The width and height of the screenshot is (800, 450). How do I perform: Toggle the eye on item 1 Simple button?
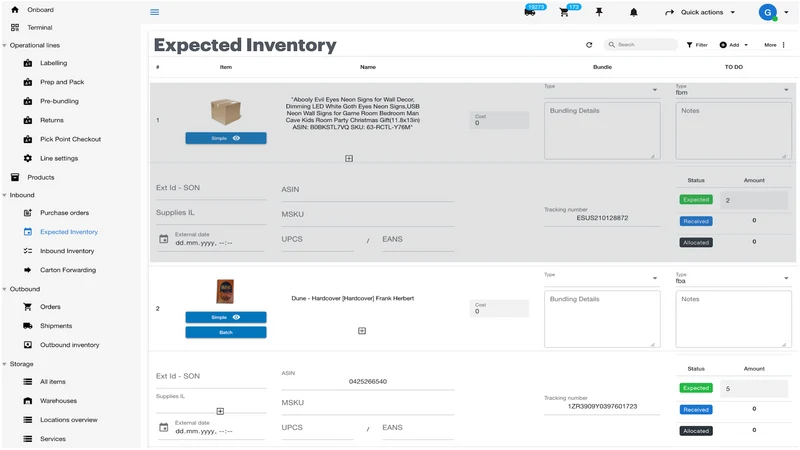[x=236, y=138]
